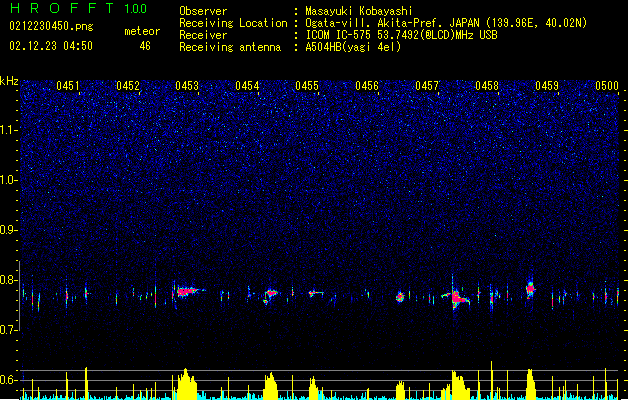This screenshot has height=400, width=629.
Task: Click the meteor label above the count
Action: (x=142, y=31)
